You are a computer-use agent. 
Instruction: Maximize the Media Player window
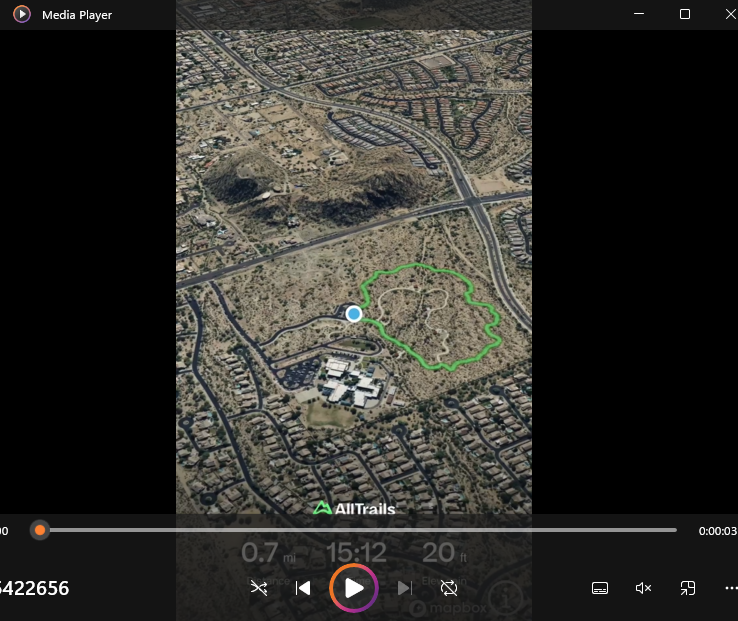[x=685, y=14]
